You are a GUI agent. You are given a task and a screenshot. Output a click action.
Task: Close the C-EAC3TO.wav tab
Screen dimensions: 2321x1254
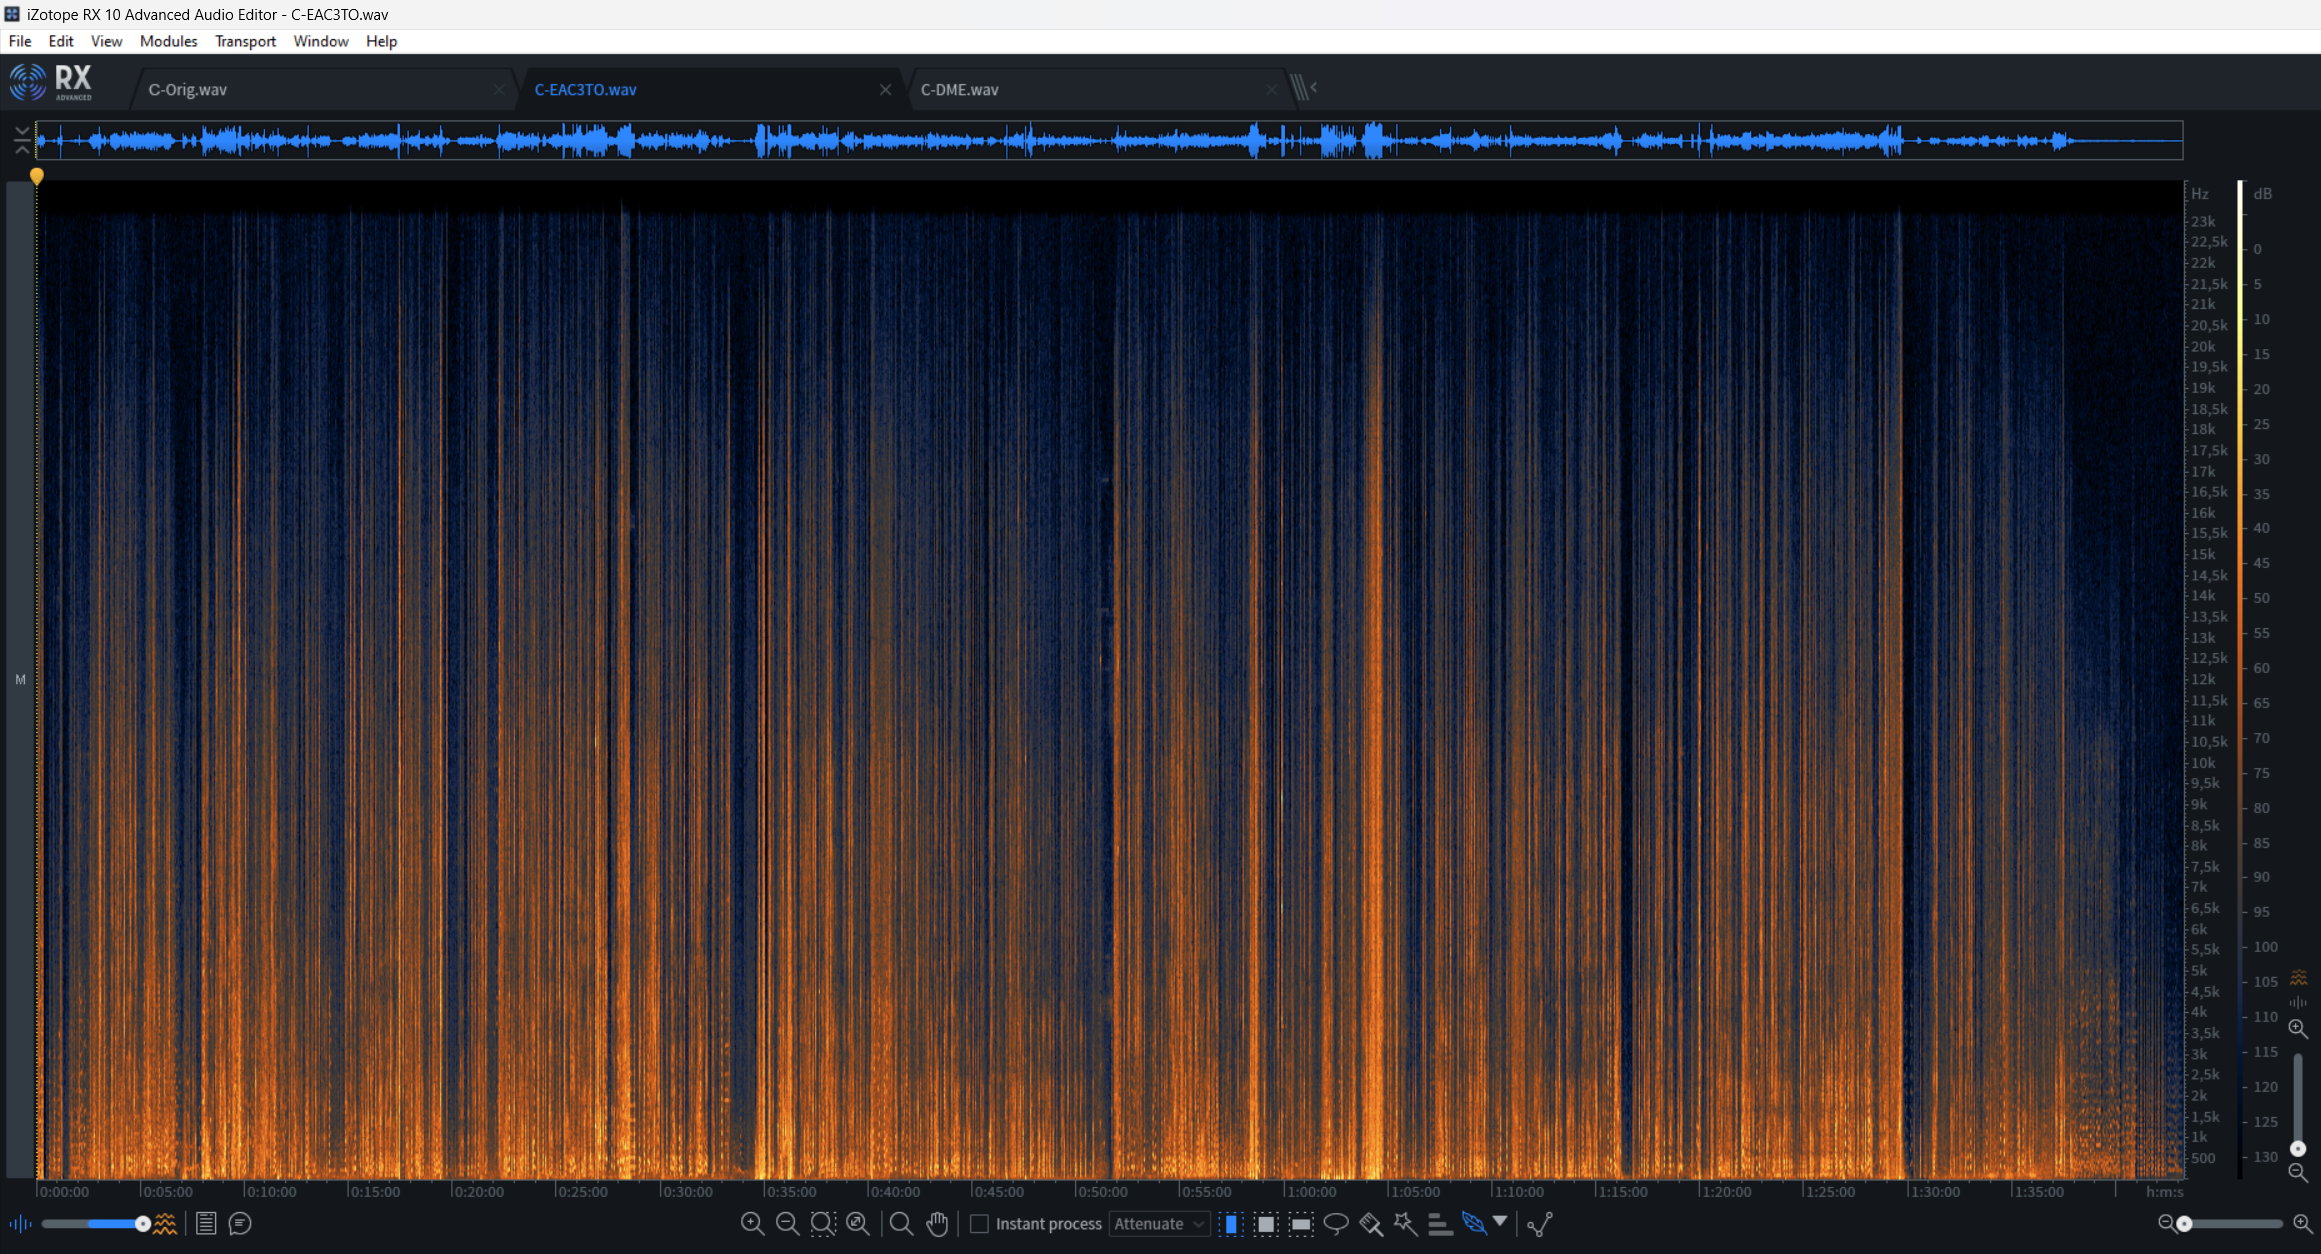click(x=885, y=89)
